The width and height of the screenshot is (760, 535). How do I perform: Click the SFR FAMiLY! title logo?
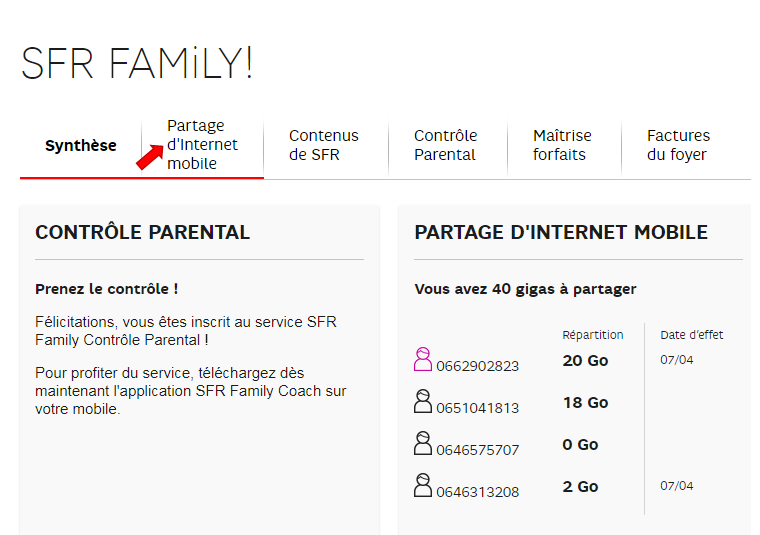coord(137,63)
